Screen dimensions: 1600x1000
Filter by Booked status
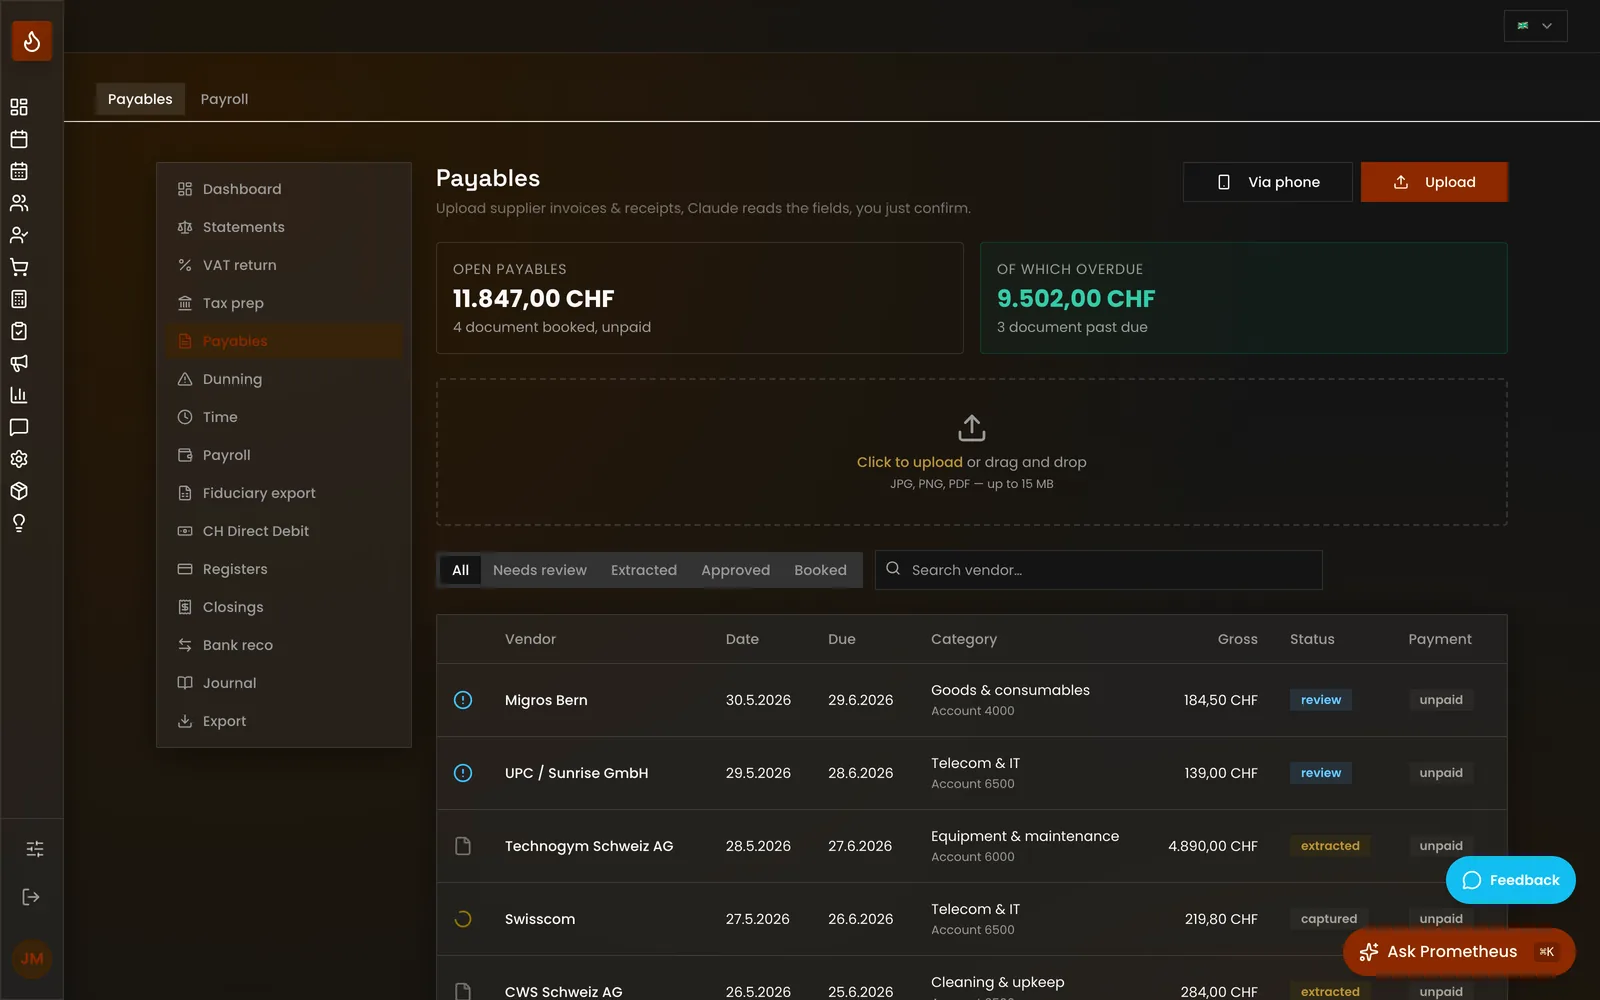[x=820, y=570]
